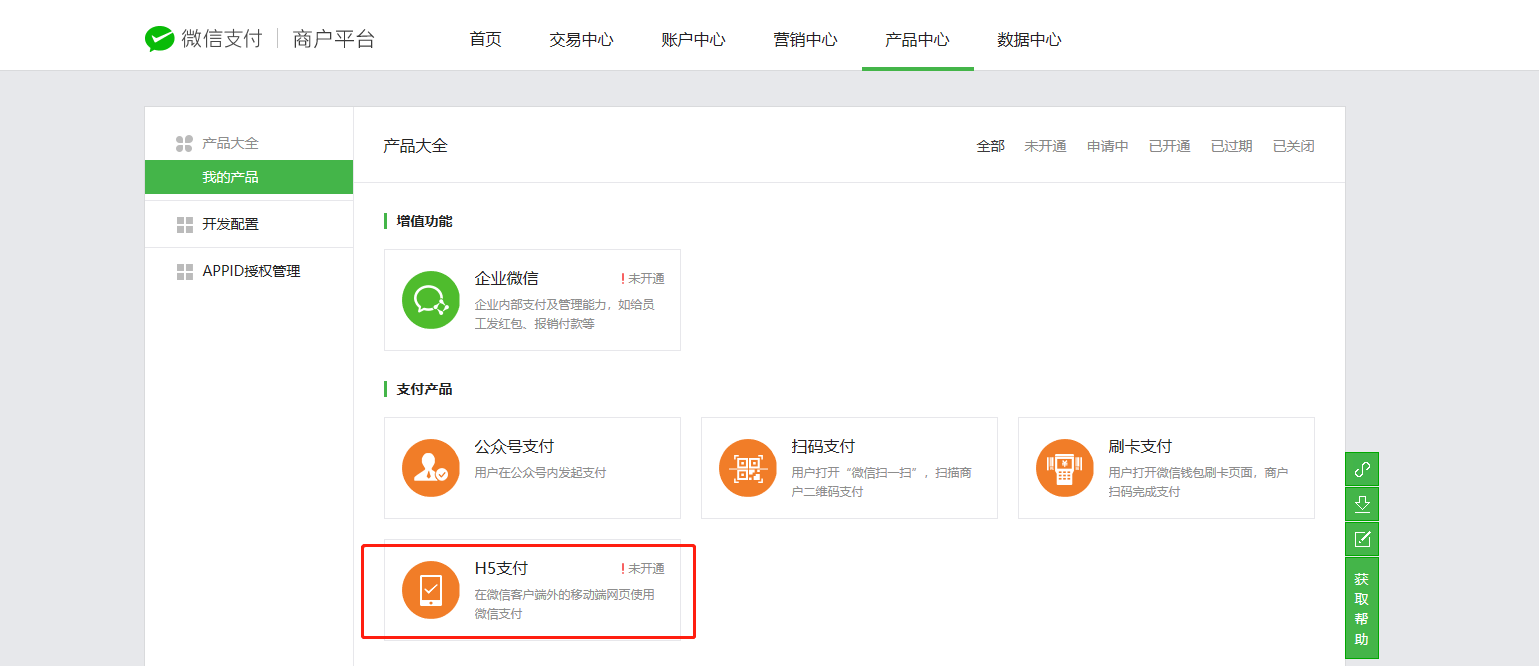1539x666 pixels.
Task: Click the 产品大全 page title in the content area
Action: pos(415,146)
